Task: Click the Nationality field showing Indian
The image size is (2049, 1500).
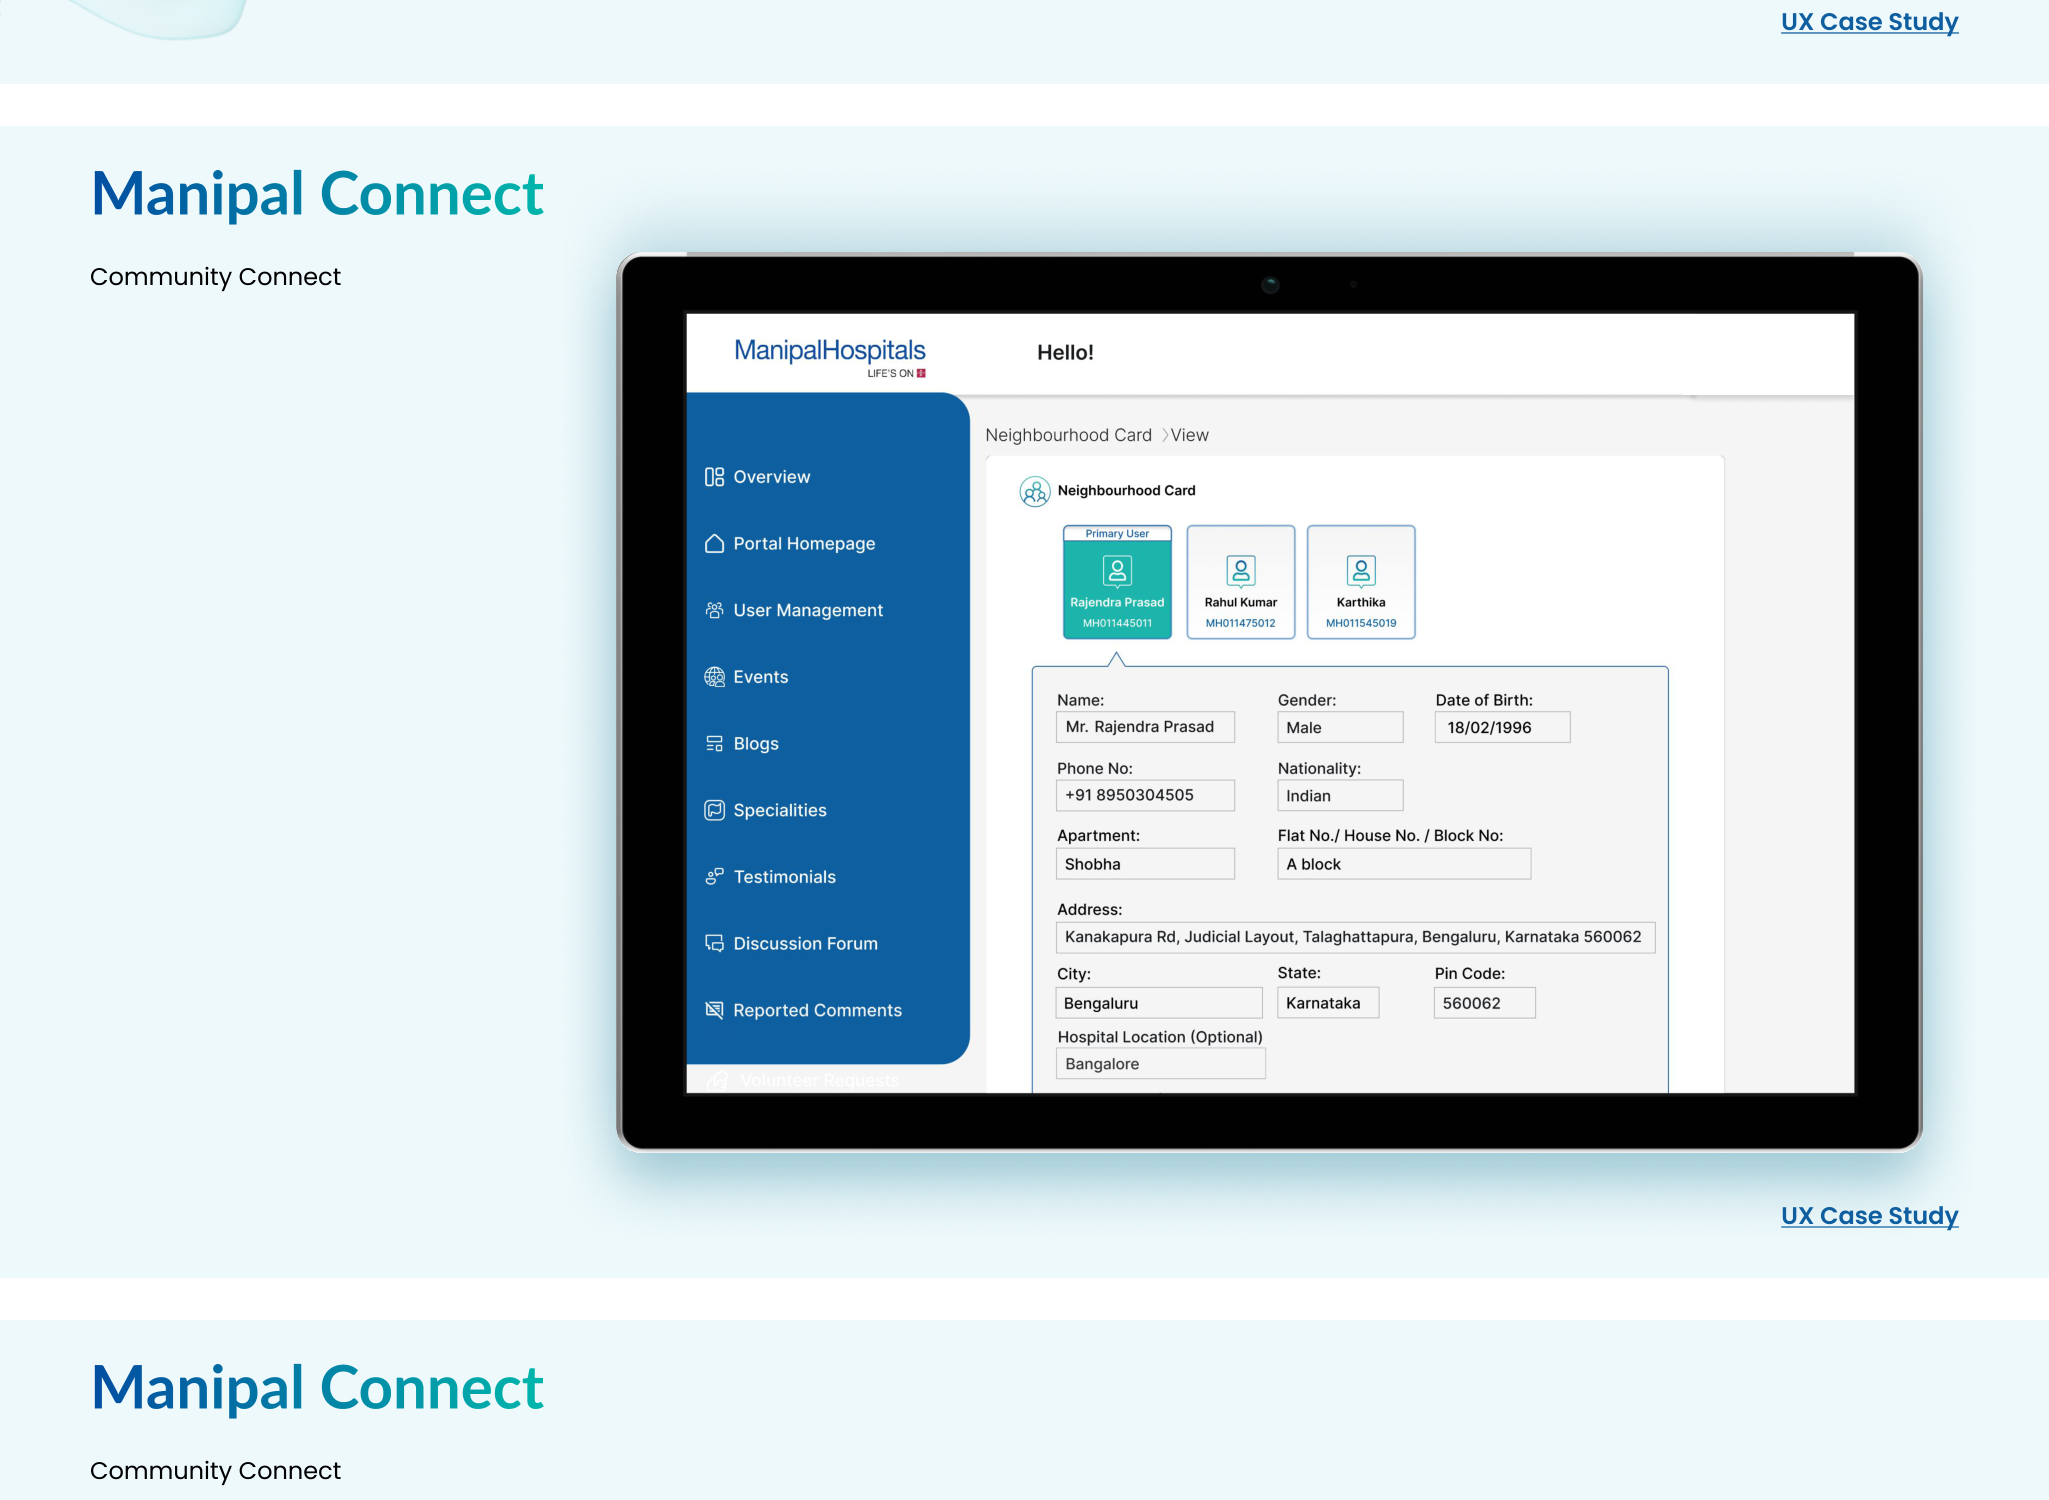Action: point(1340,795)
